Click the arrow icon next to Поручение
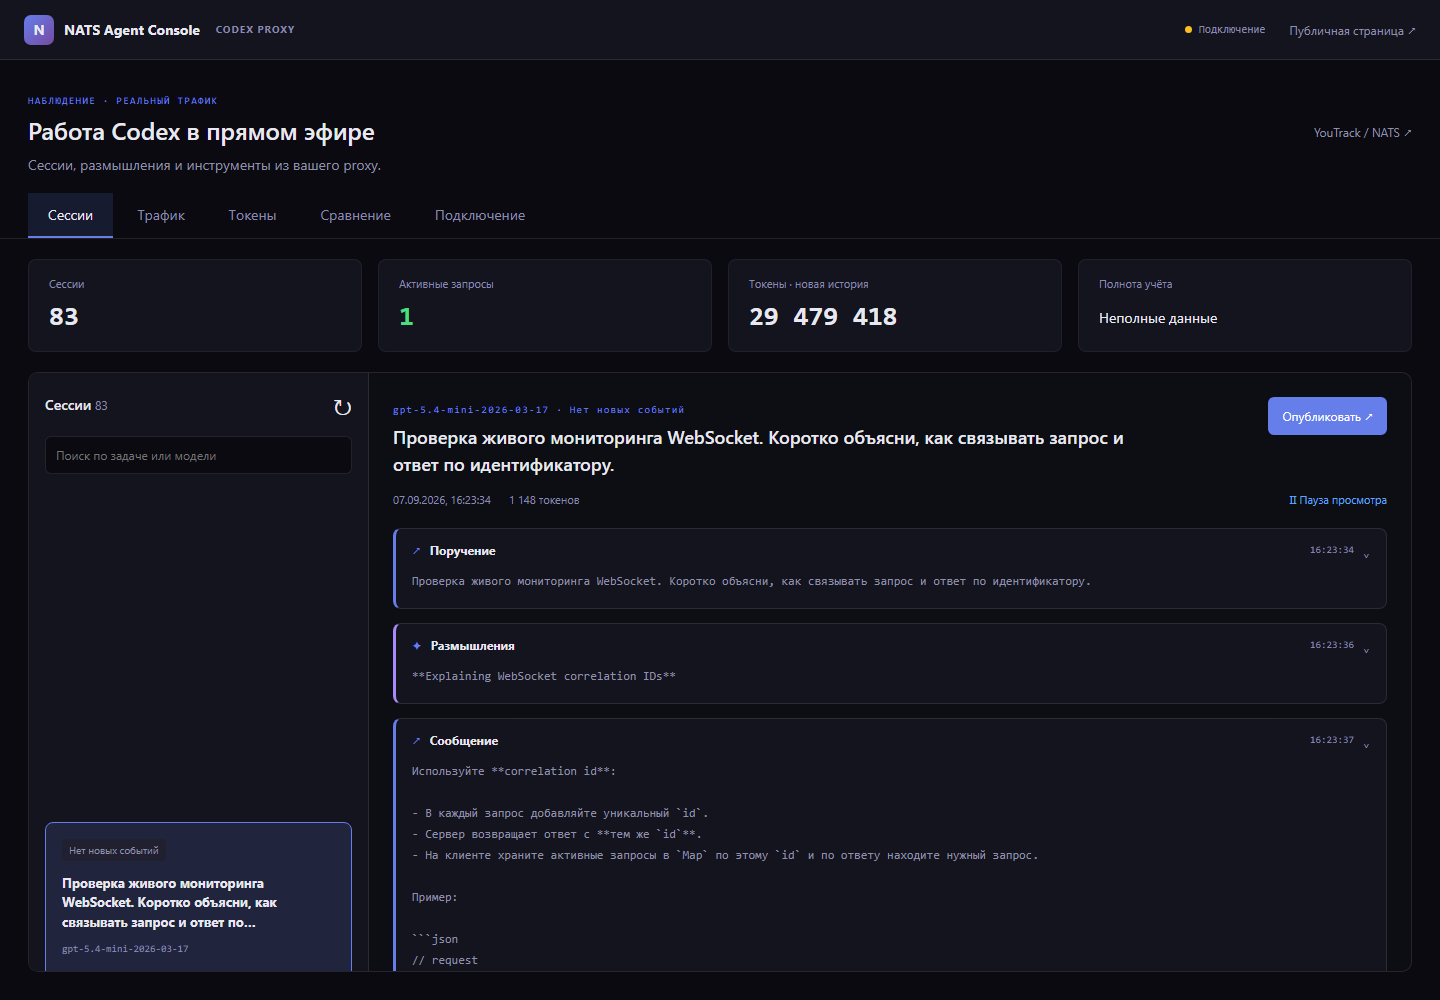Image resolution: width=1440 pixels, height=1000 pixels. tap(416, 551)
